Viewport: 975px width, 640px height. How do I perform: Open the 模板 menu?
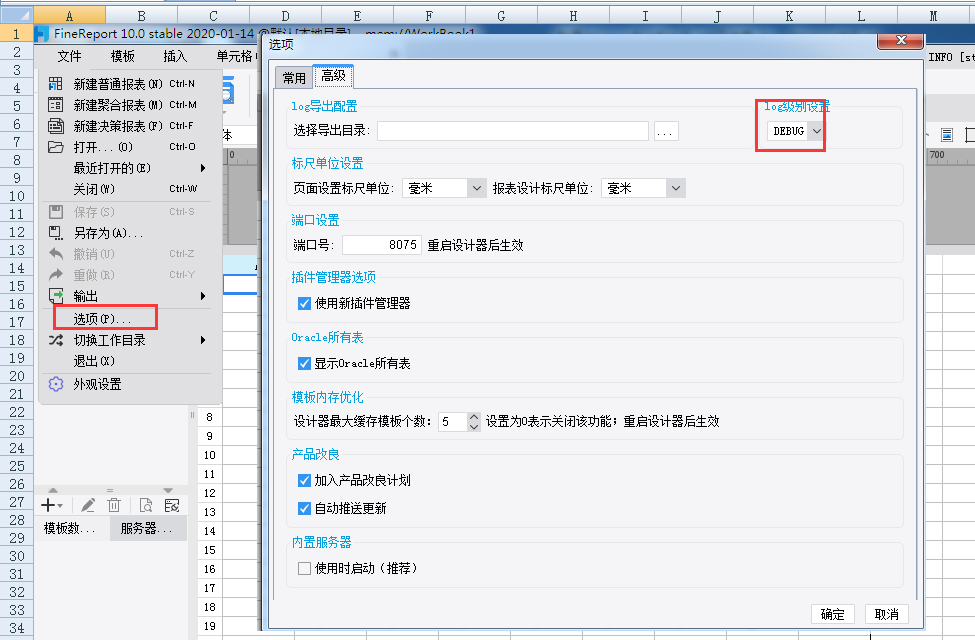[x=122, y=57]
